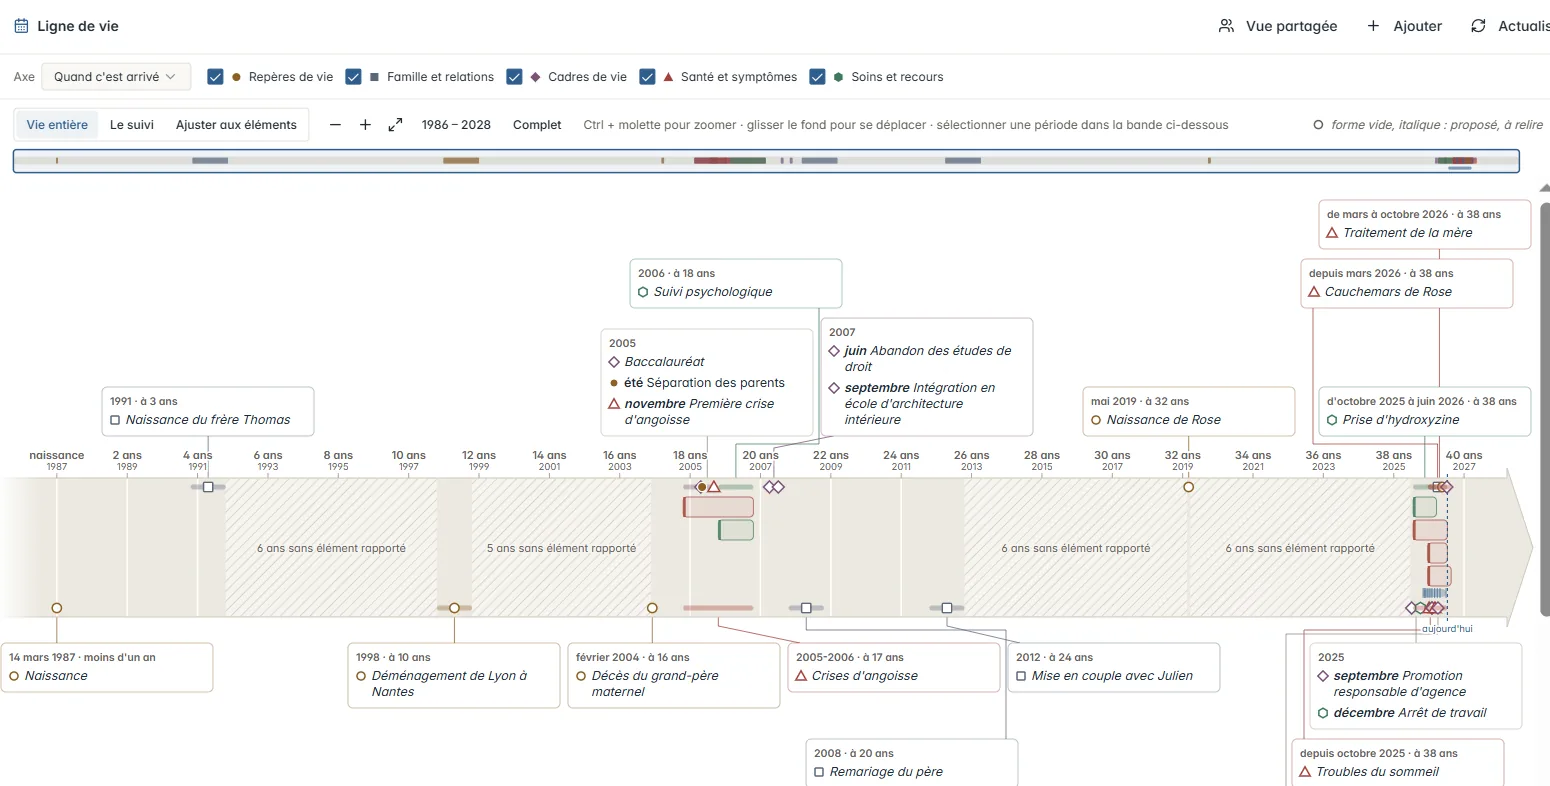Open the Décès du grand-père maternel card

674,675
